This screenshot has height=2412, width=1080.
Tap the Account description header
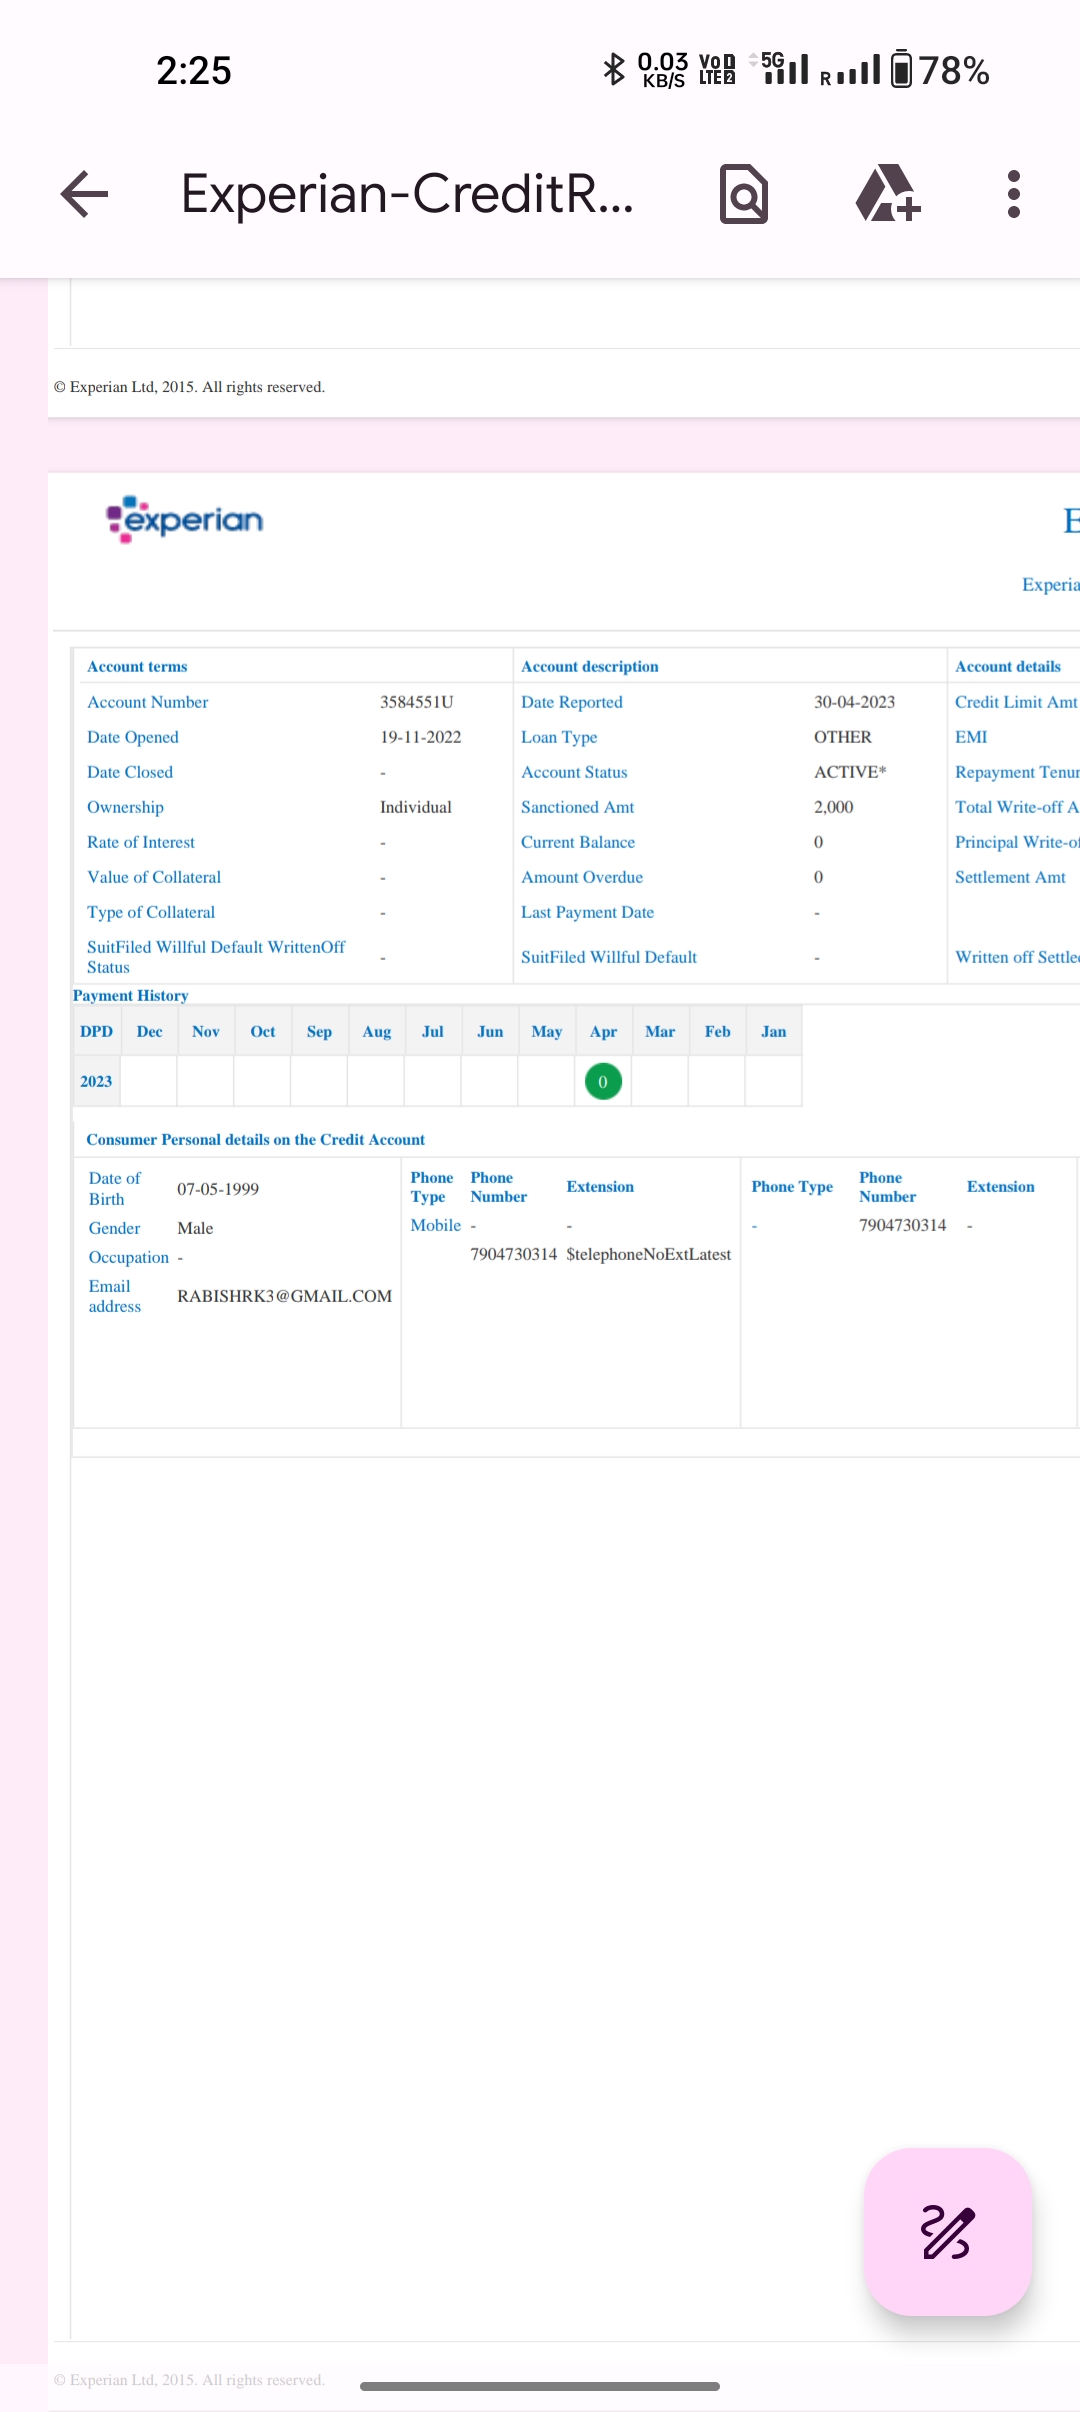click(589, 666)
